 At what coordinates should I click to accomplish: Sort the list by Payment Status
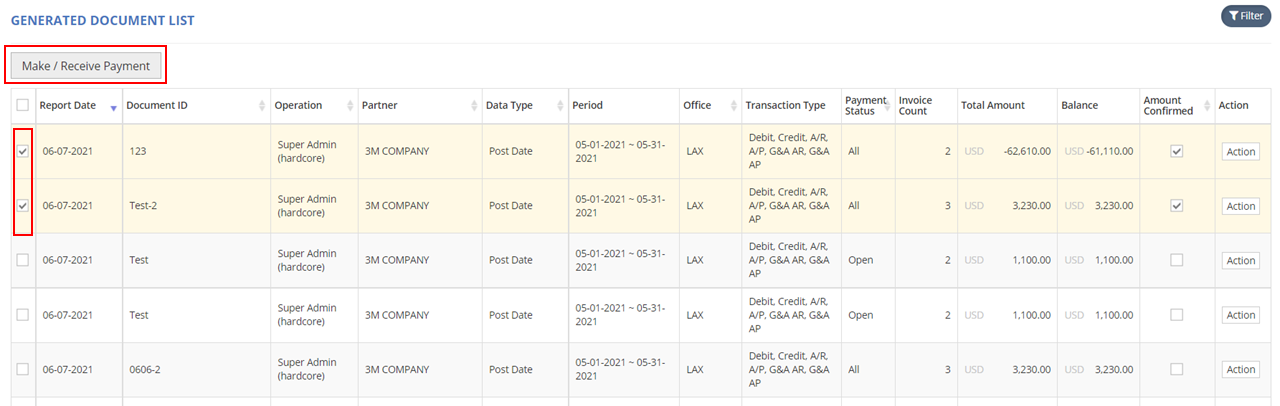(x=865, y=105)
